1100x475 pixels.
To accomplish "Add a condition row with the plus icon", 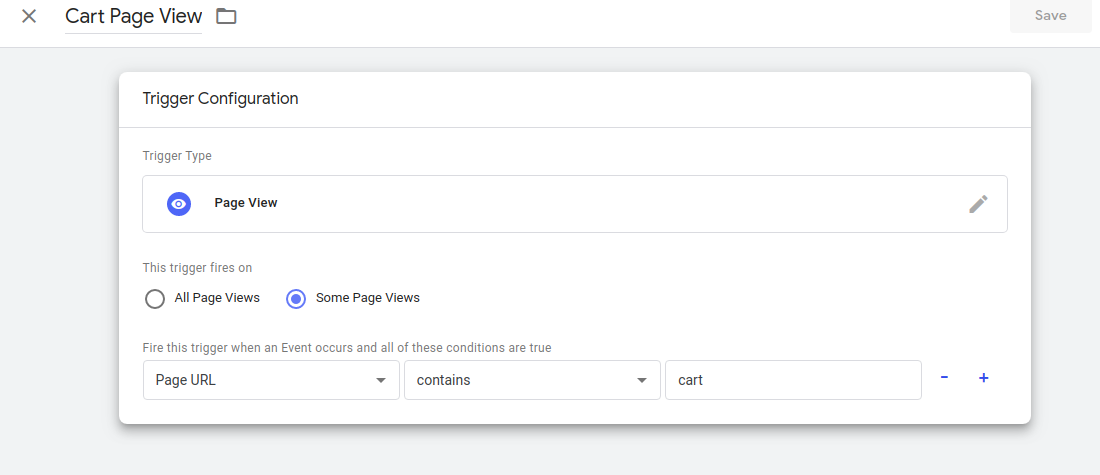I will tap(983, 378).
